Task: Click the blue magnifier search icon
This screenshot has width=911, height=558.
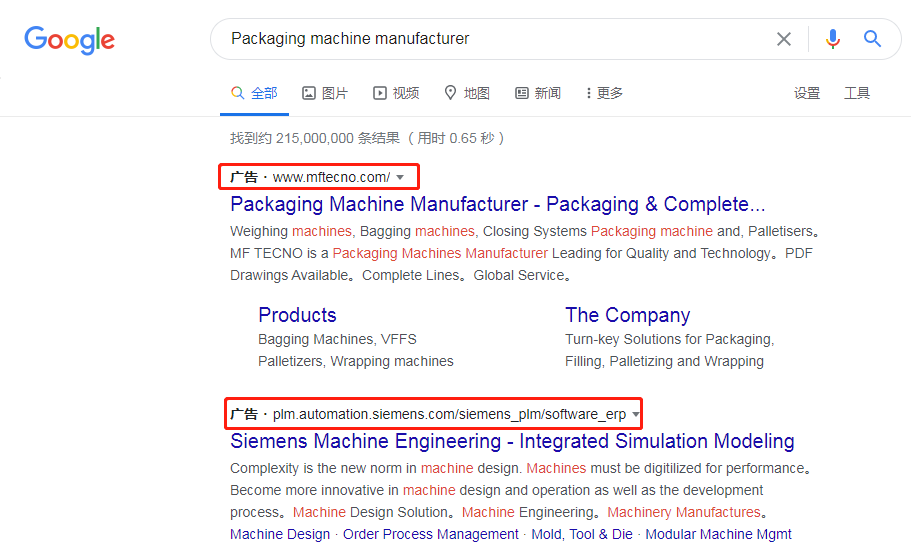Action: (872, 39)
